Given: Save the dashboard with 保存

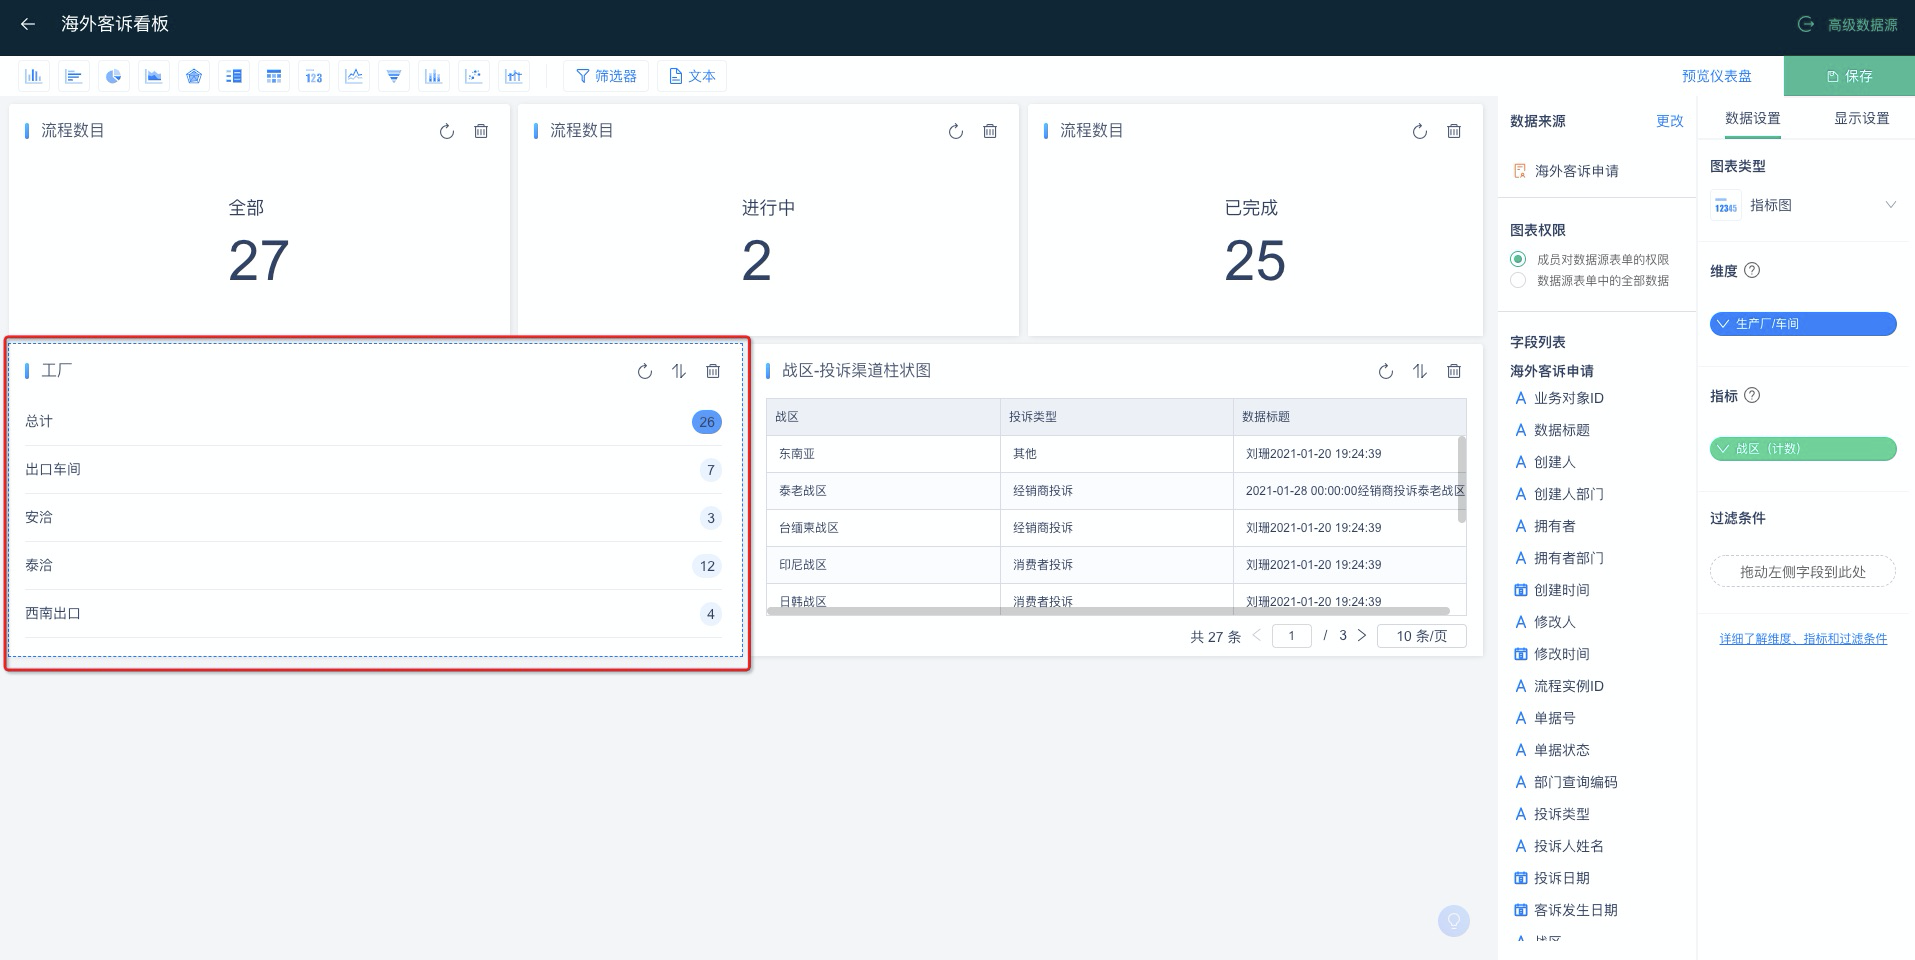Looking at the screenshot, I should (1849, 76).
